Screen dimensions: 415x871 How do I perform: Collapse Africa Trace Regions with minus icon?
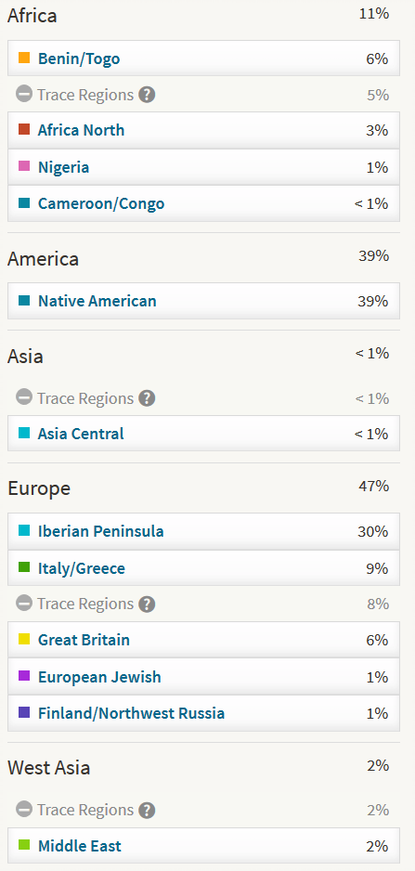tap(24, 94)
